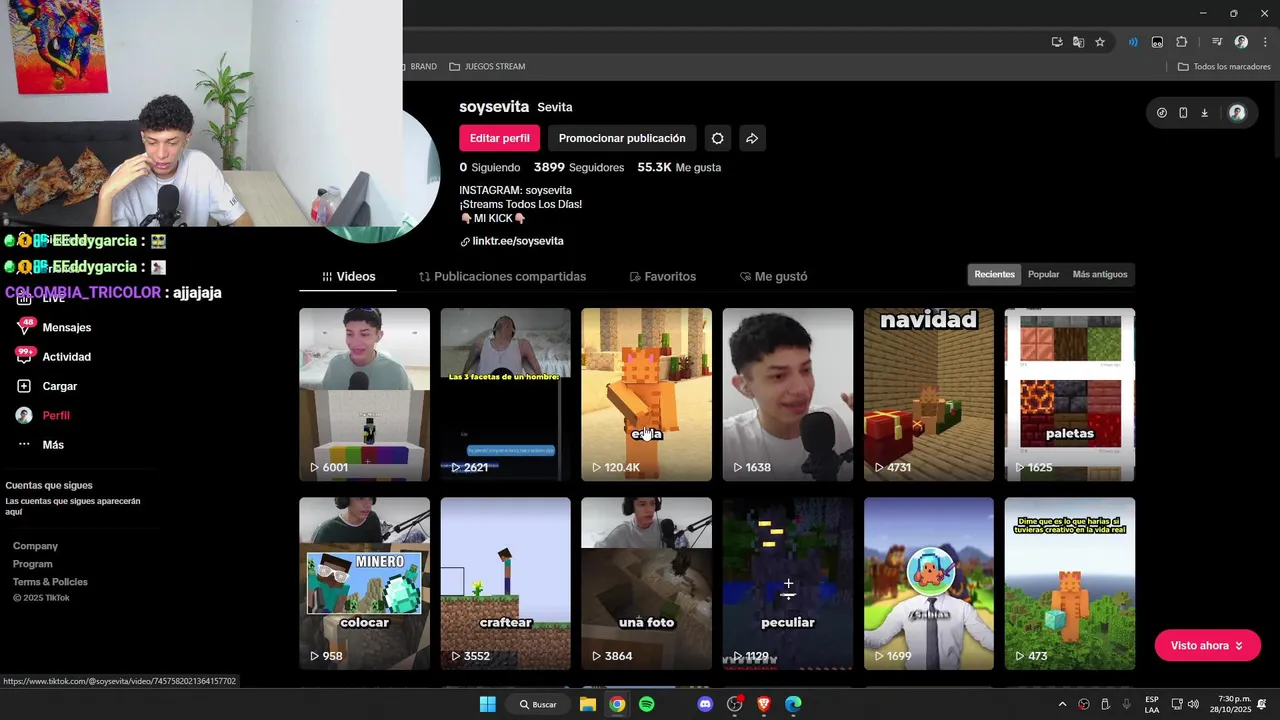Image resolution: width=1280 pixels, height=720 pixels.
Task: Click the Cargar plus icon
Action: click(x=25, y=386)
